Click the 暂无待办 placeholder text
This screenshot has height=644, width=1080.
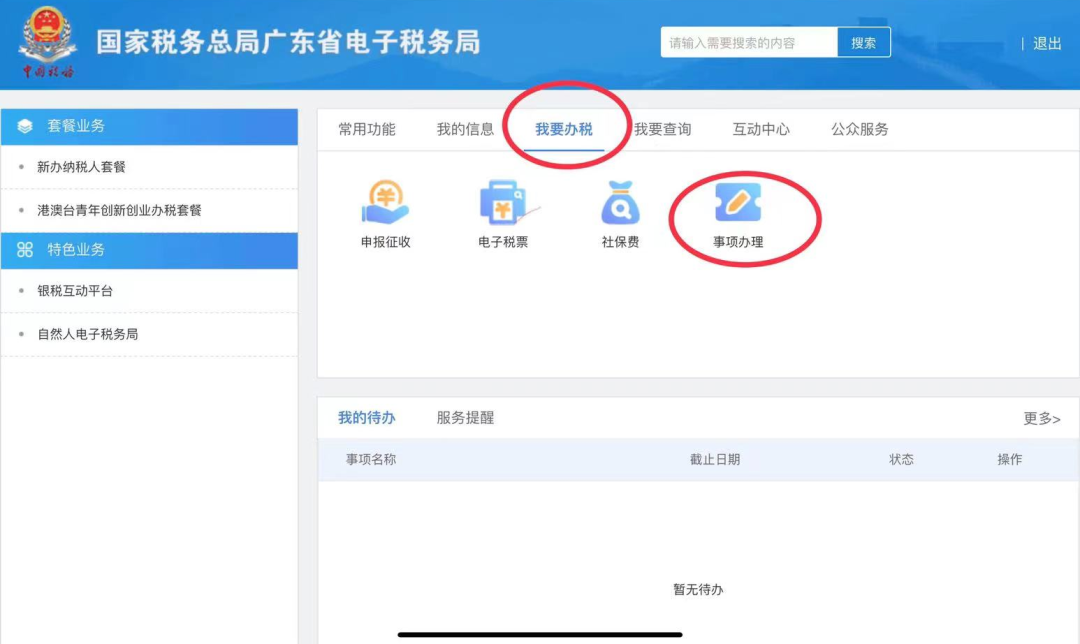pos(698,590)
